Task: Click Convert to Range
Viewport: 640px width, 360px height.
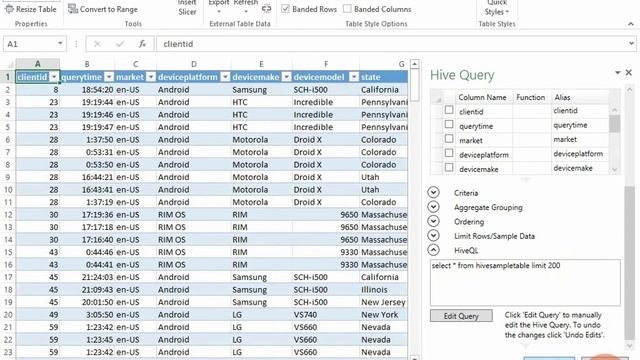Action: click(x=103, y=9)
